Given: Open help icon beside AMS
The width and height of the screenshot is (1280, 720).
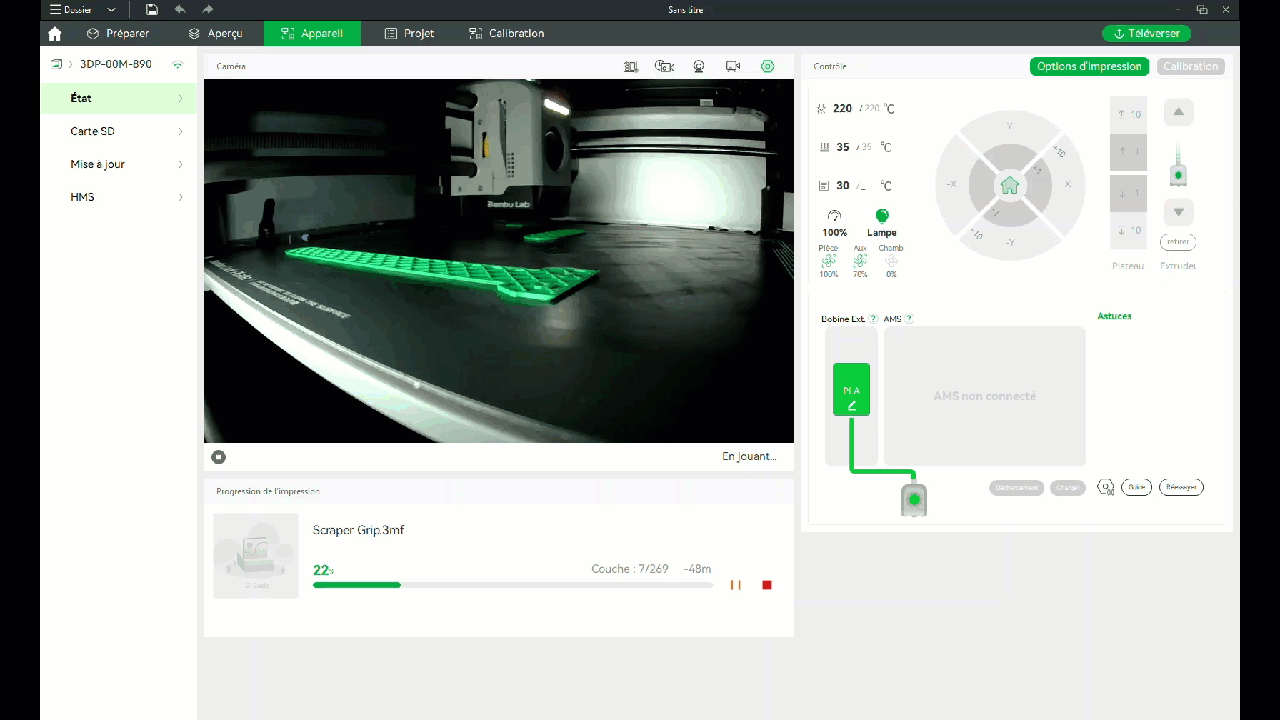Looking at the screenshot, I should (x=909, y=319).
